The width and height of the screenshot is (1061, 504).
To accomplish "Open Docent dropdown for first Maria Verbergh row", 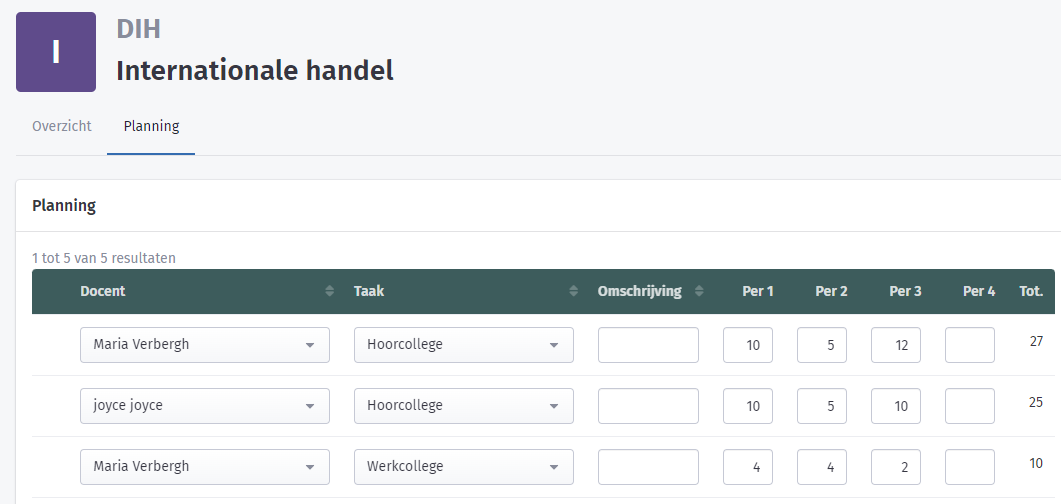I will point(205,345).
